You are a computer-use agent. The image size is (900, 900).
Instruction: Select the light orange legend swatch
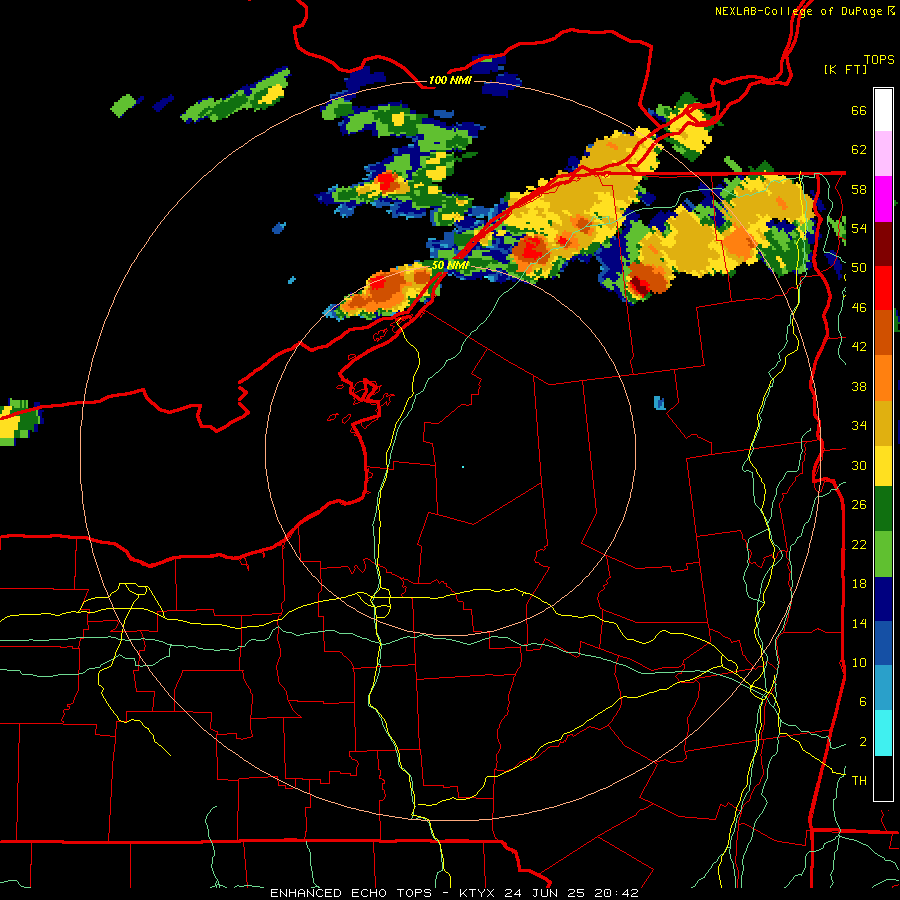[x=883, y=378]
